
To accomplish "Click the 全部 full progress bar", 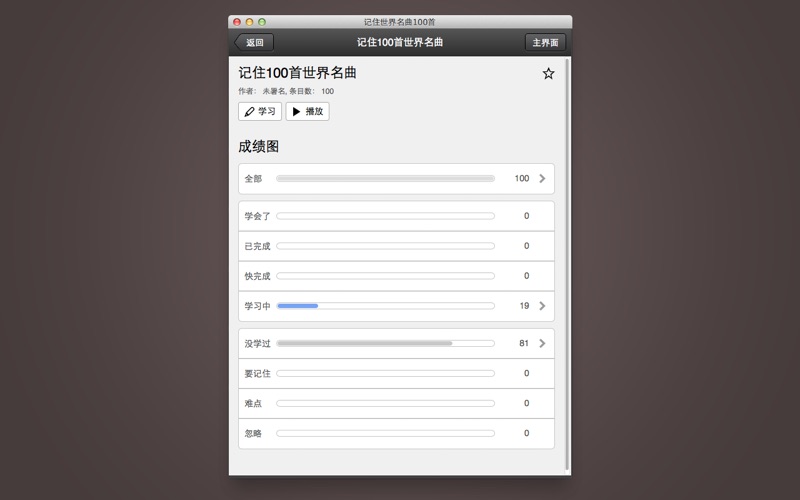I will [x=386, y=179].
